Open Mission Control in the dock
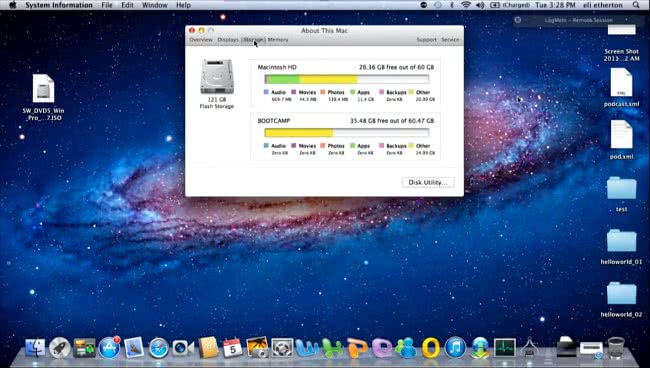Viewport: 650px width, 368px height. (x=85, y=348)
